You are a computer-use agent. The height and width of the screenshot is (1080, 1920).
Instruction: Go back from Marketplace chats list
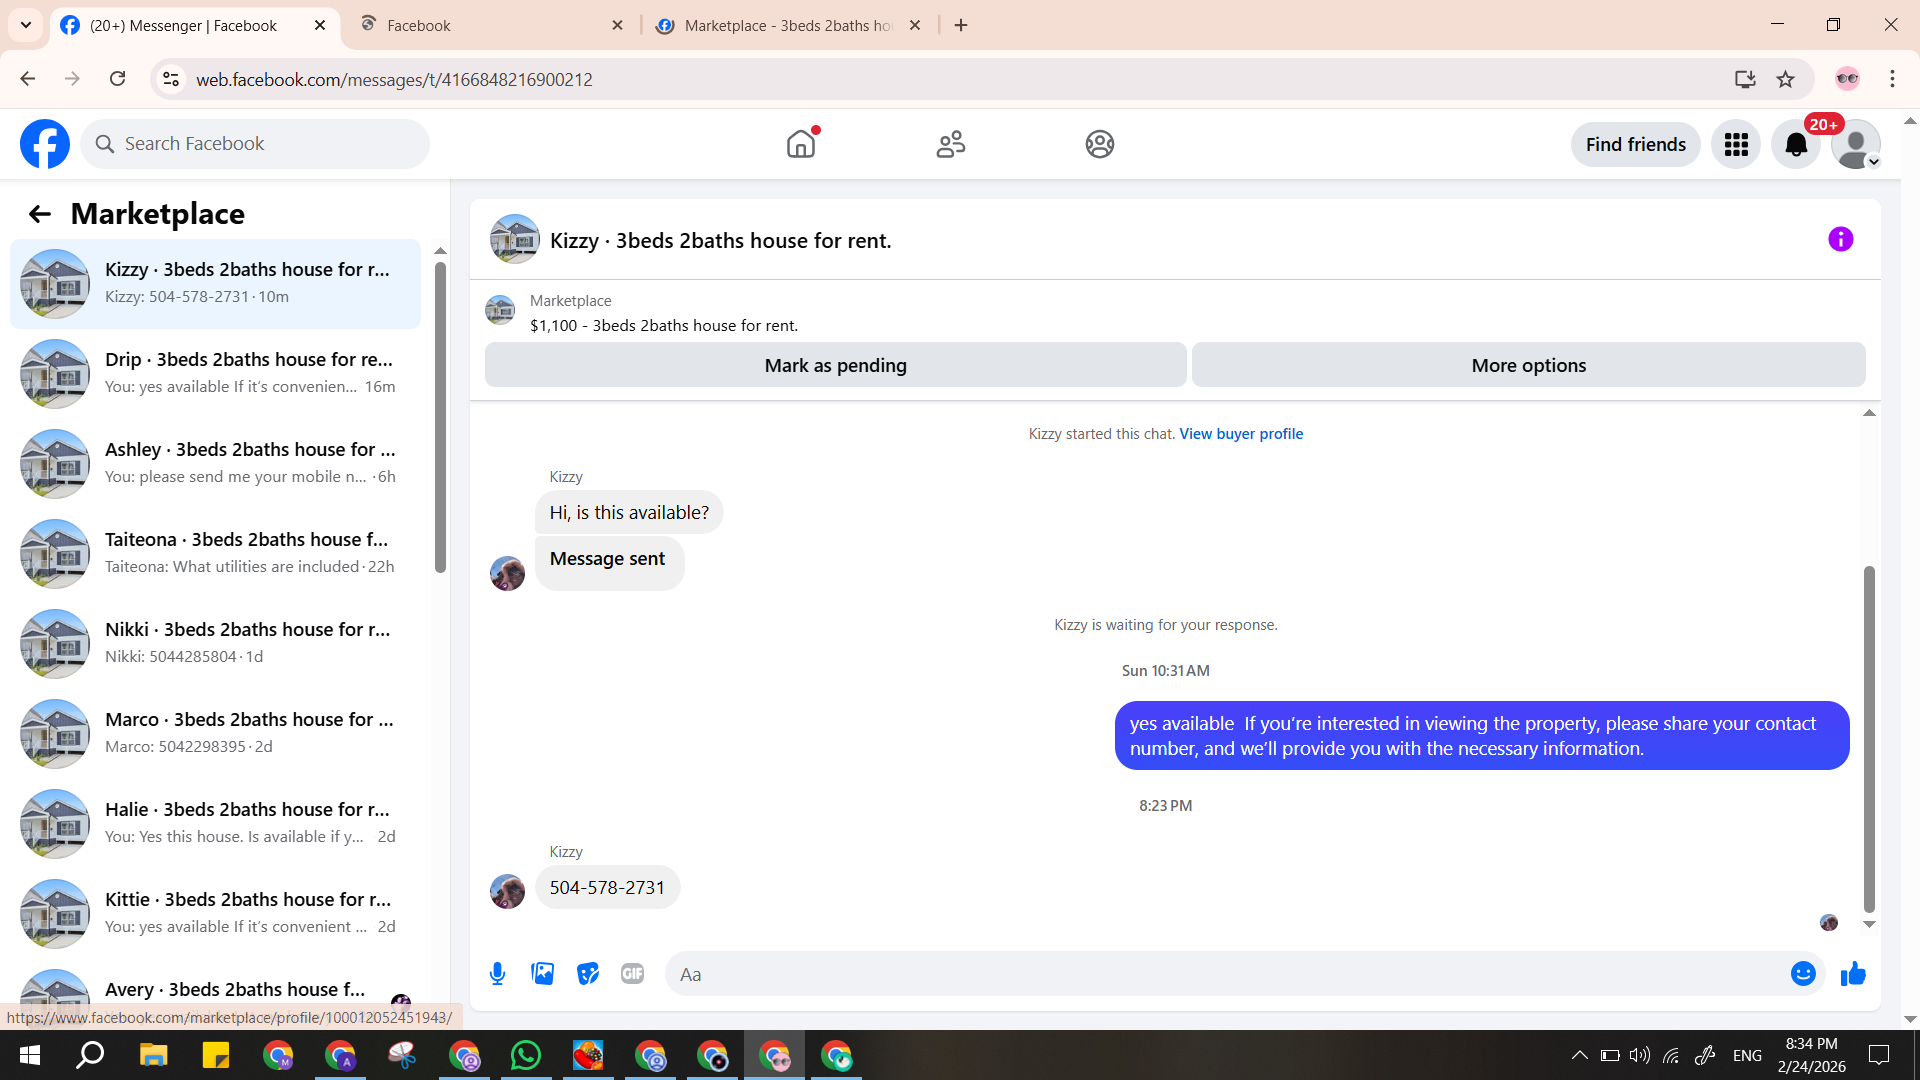click(x=40, y=214)
